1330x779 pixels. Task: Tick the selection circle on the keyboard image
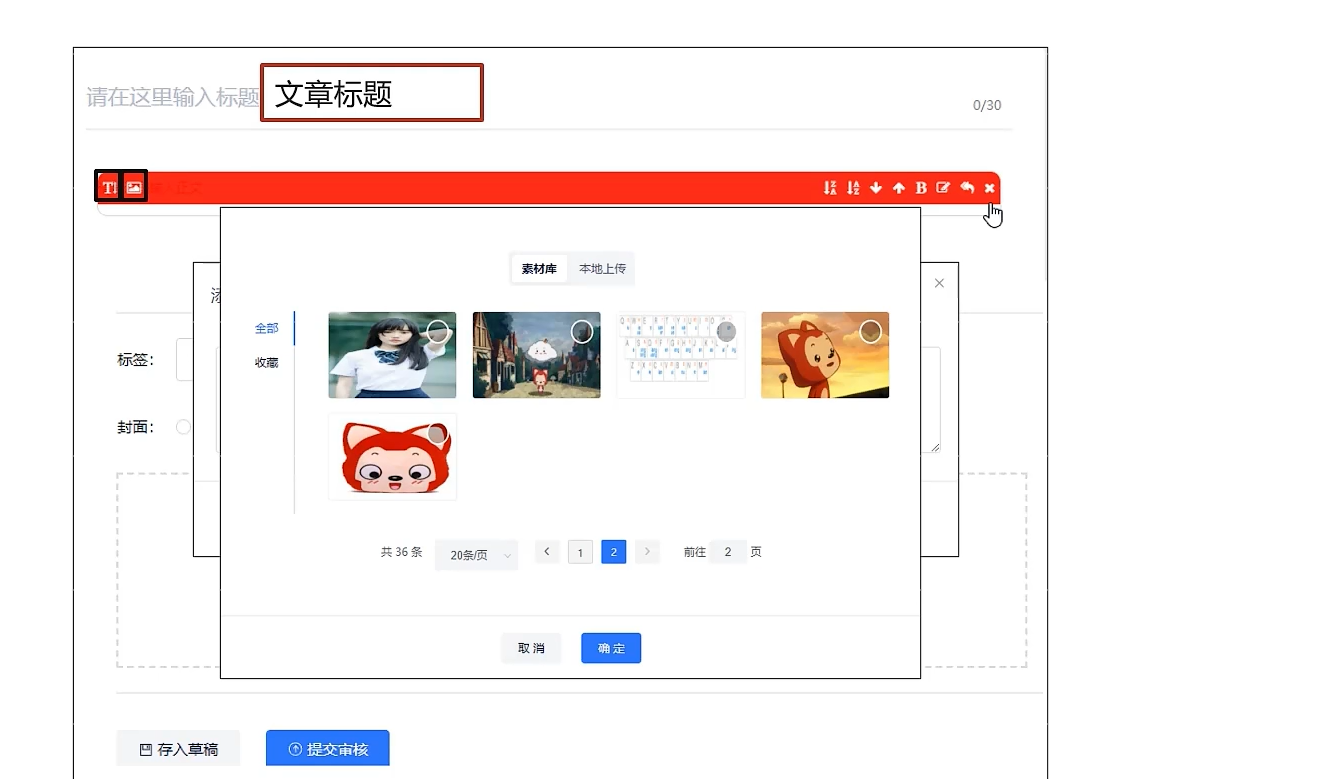pos(726,332)
